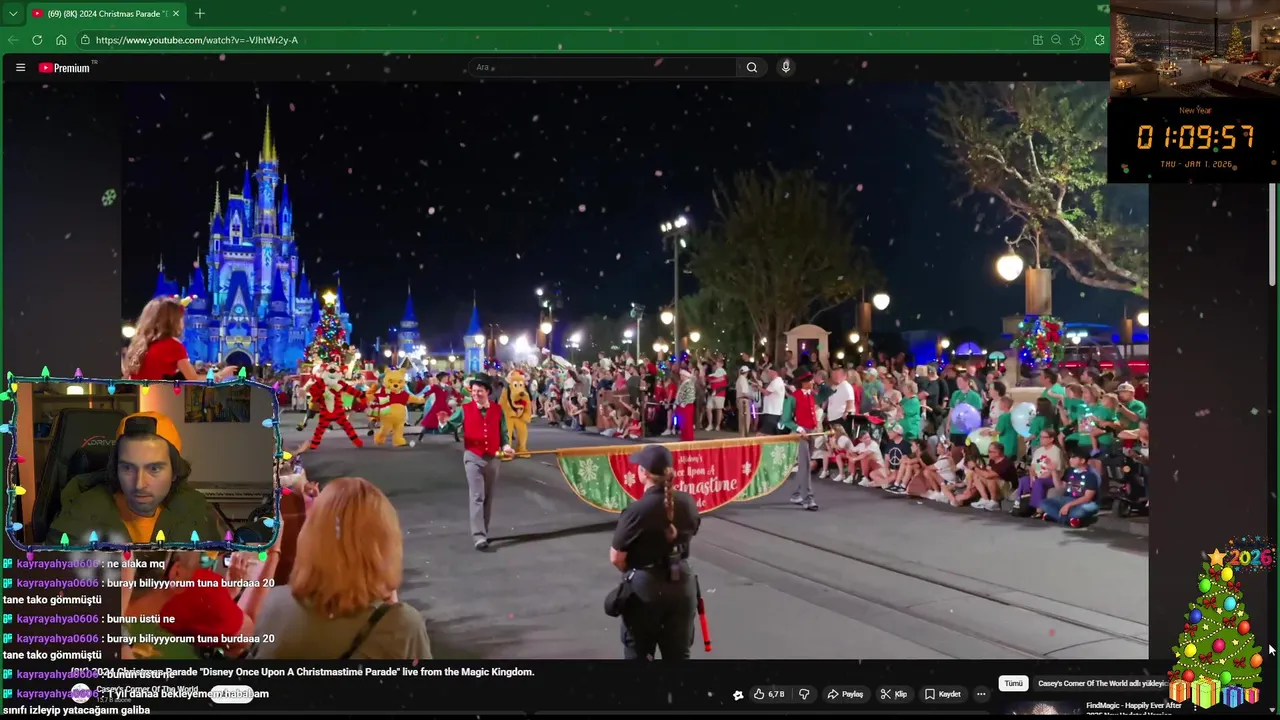Screen dimensions: 1280x720
Task: Click the New Year countdown timer overlay
Action: pyautogui.click(x=1195, y=140)
